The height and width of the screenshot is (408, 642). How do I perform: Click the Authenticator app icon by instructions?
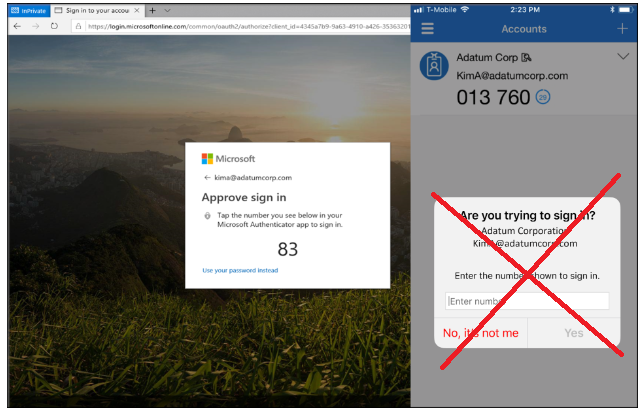click(208, 215)
